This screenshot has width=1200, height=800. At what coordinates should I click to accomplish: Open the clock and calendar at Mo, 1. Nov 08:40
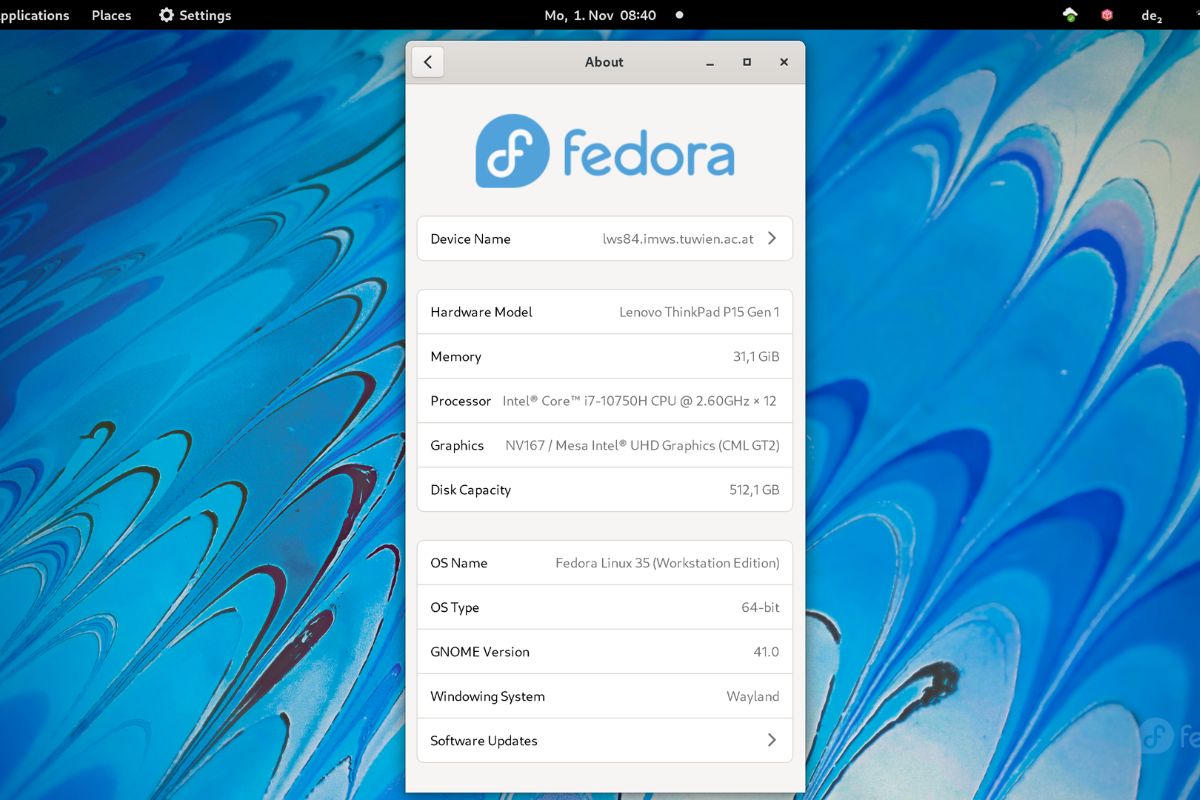(x=600, y=15)
